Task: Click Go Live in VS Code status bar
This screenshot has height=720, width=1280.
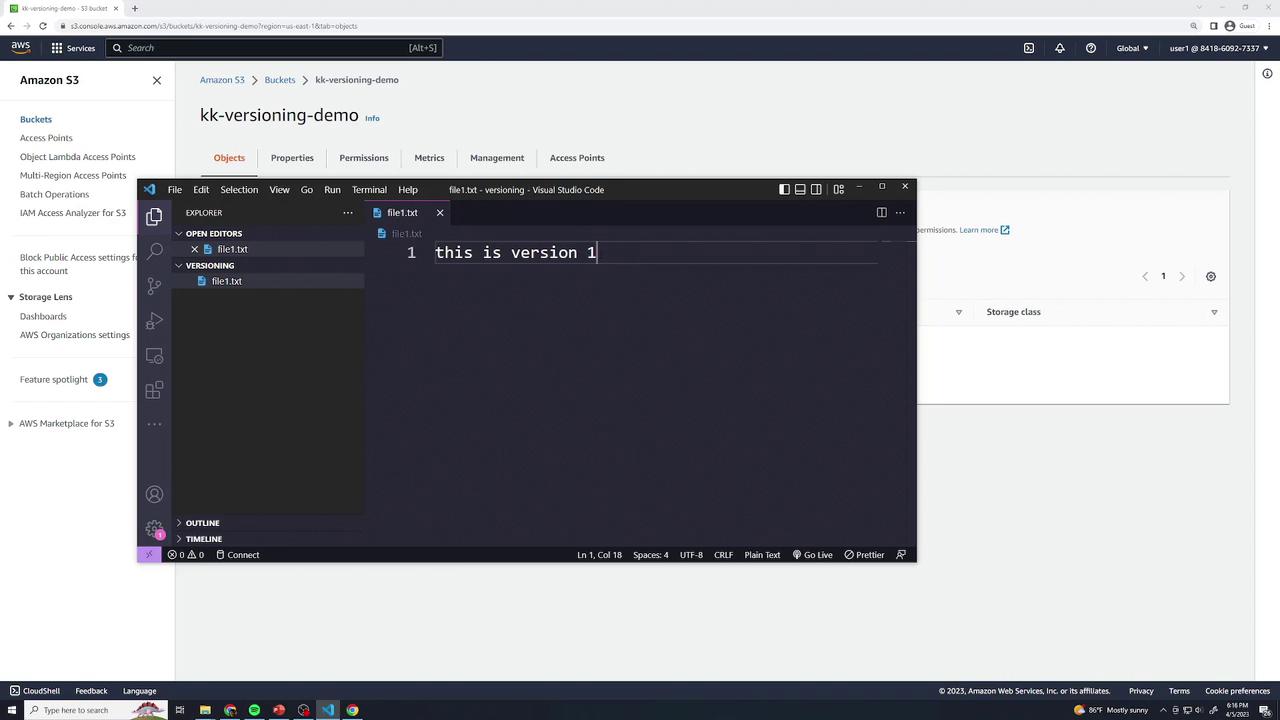Action: [813, 555]
